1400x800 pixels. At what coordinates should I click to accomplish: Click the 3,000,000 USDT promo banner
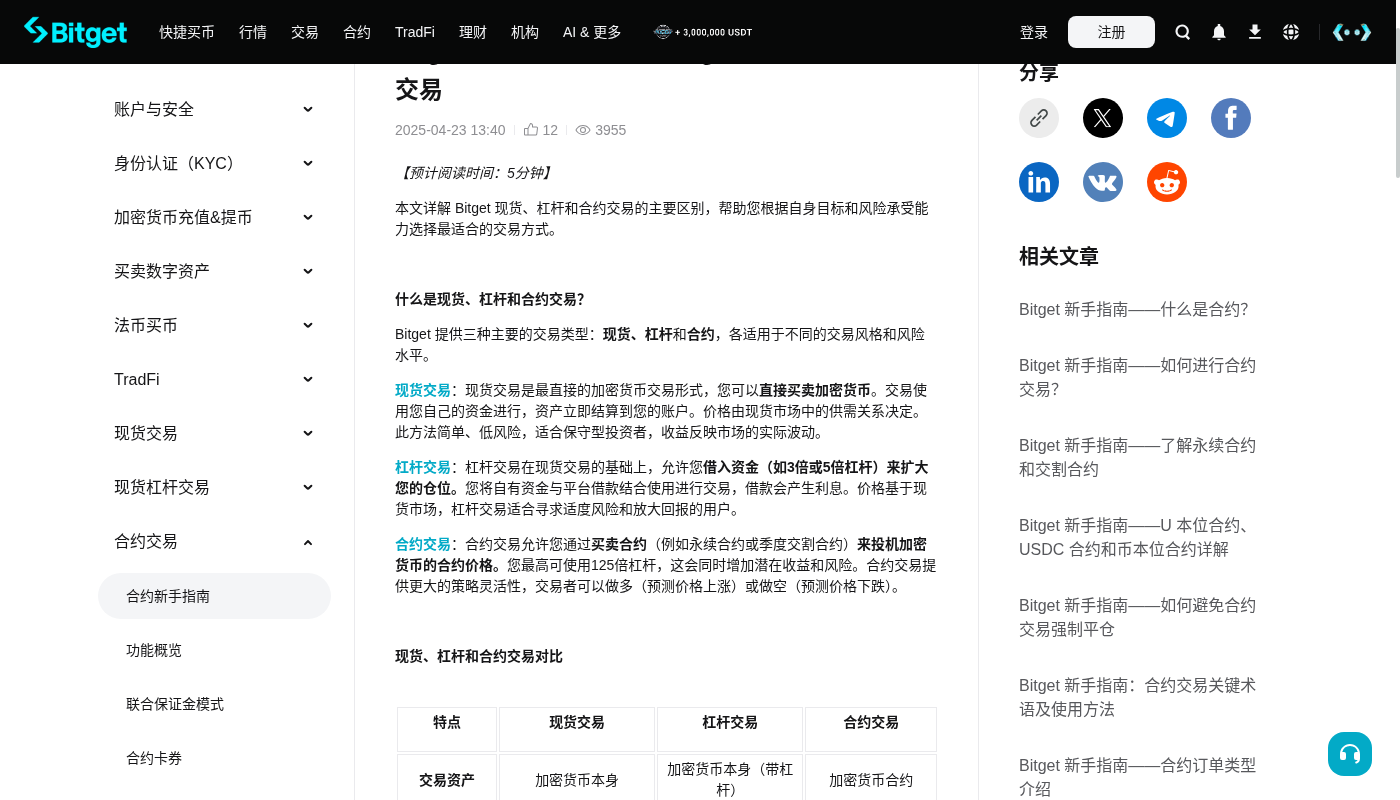pyautogui.click(x=703, y=32)
